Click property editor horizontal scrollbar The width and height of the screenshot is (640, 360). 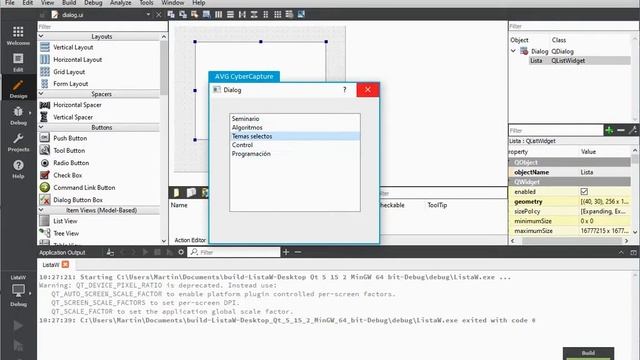click(571, 241)
